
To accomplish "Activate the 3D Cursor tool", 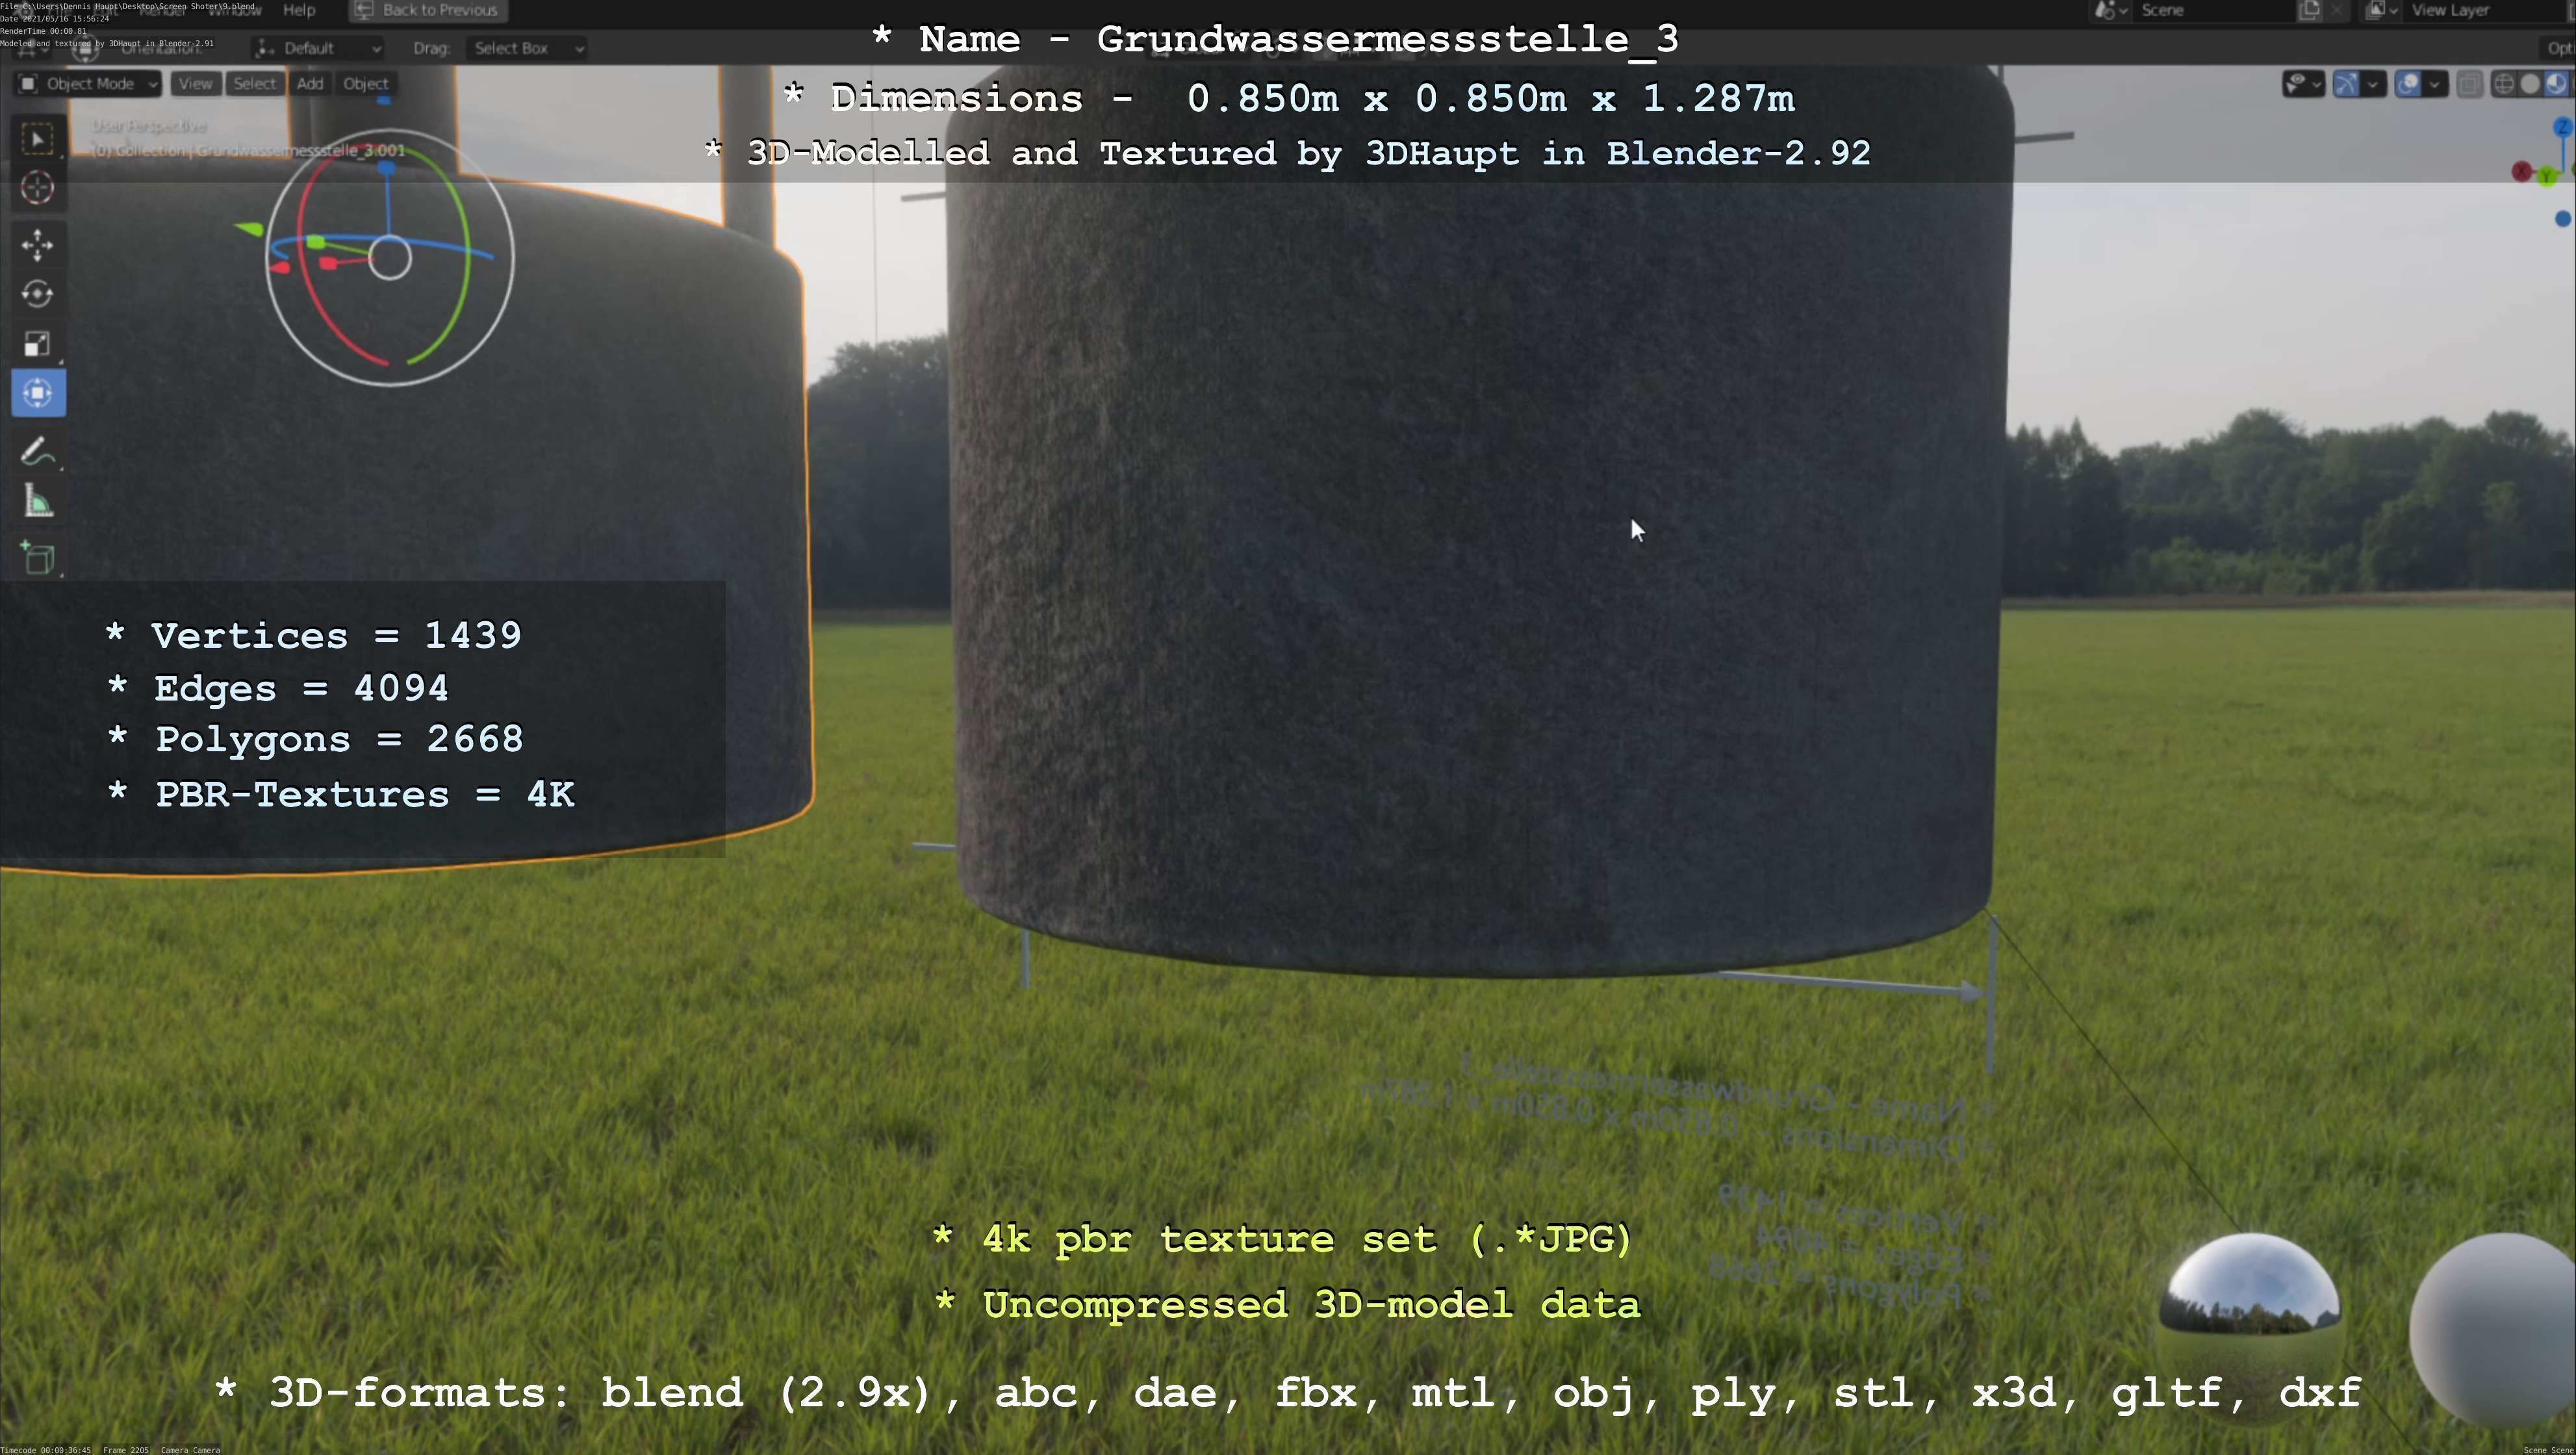I will (x=38, y=188).
